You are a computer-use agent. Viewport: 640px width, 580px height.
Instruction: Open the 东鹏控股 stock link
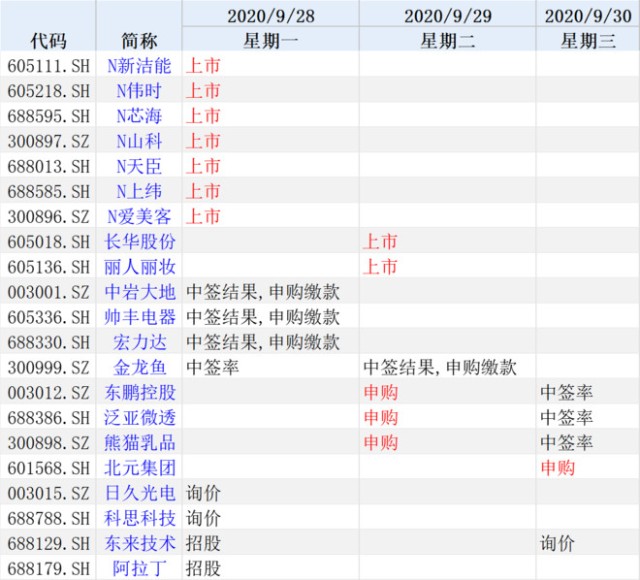(139, 392)
